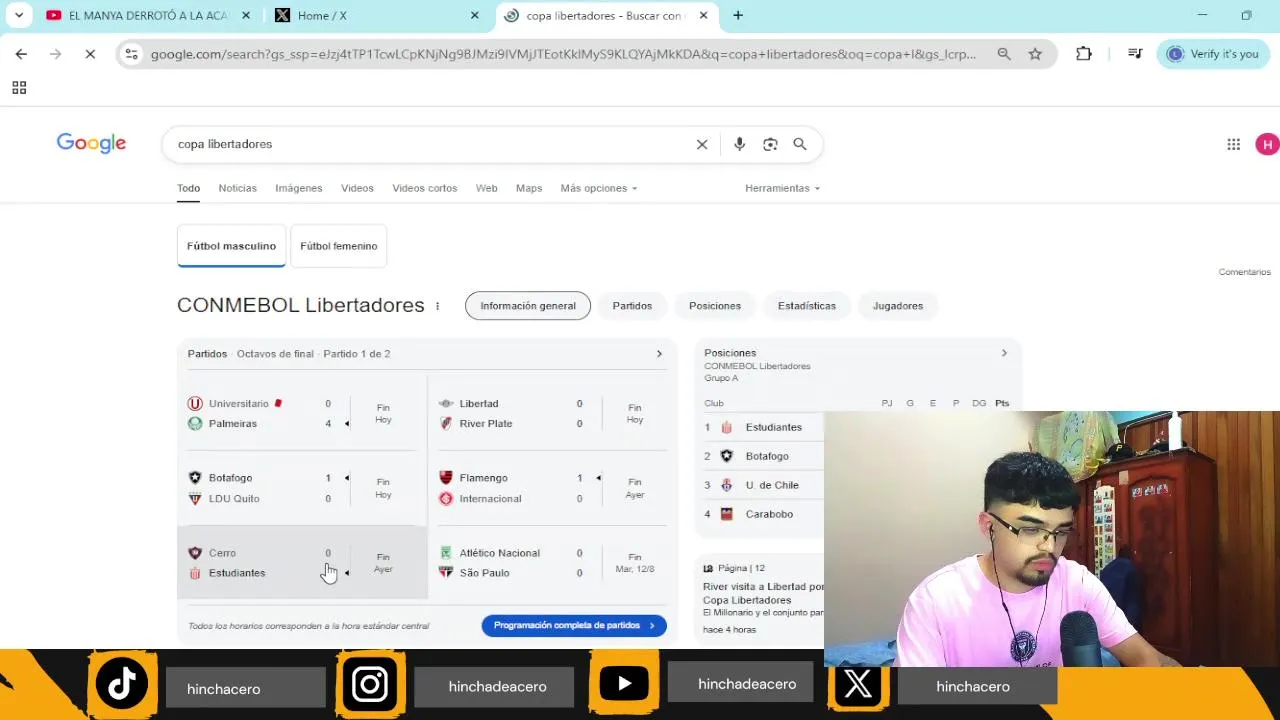This screenshot has width=1280, height=720.
Task: Open the Cerro vs Estudiantes match
Action: point(302,563)
